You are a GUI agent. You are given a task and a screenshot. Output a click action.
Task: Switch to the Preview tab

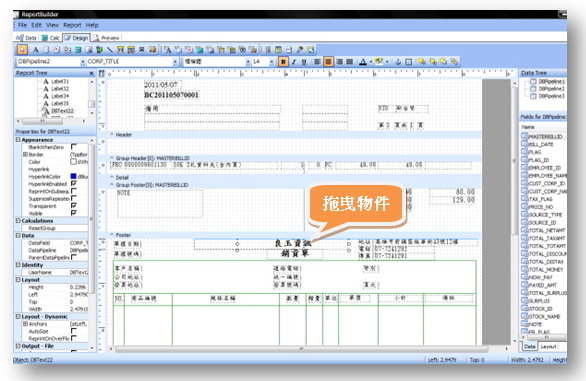tap(107, 38)
